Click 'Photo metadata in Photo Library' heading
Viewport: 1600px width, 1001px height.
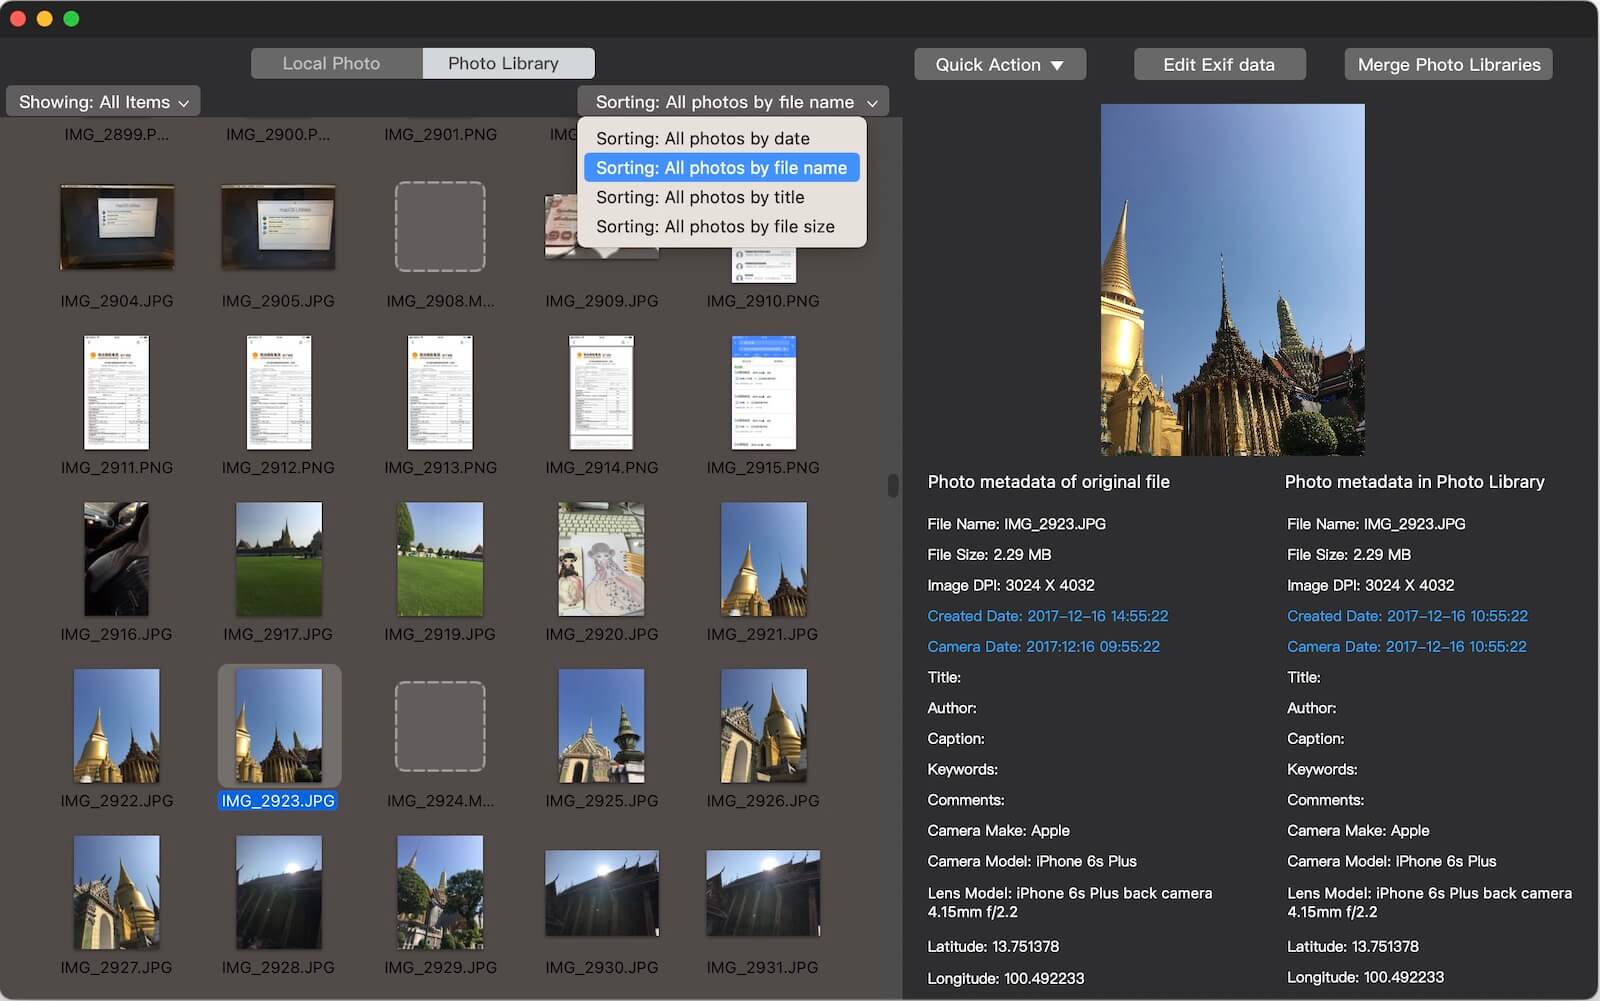1414,482
